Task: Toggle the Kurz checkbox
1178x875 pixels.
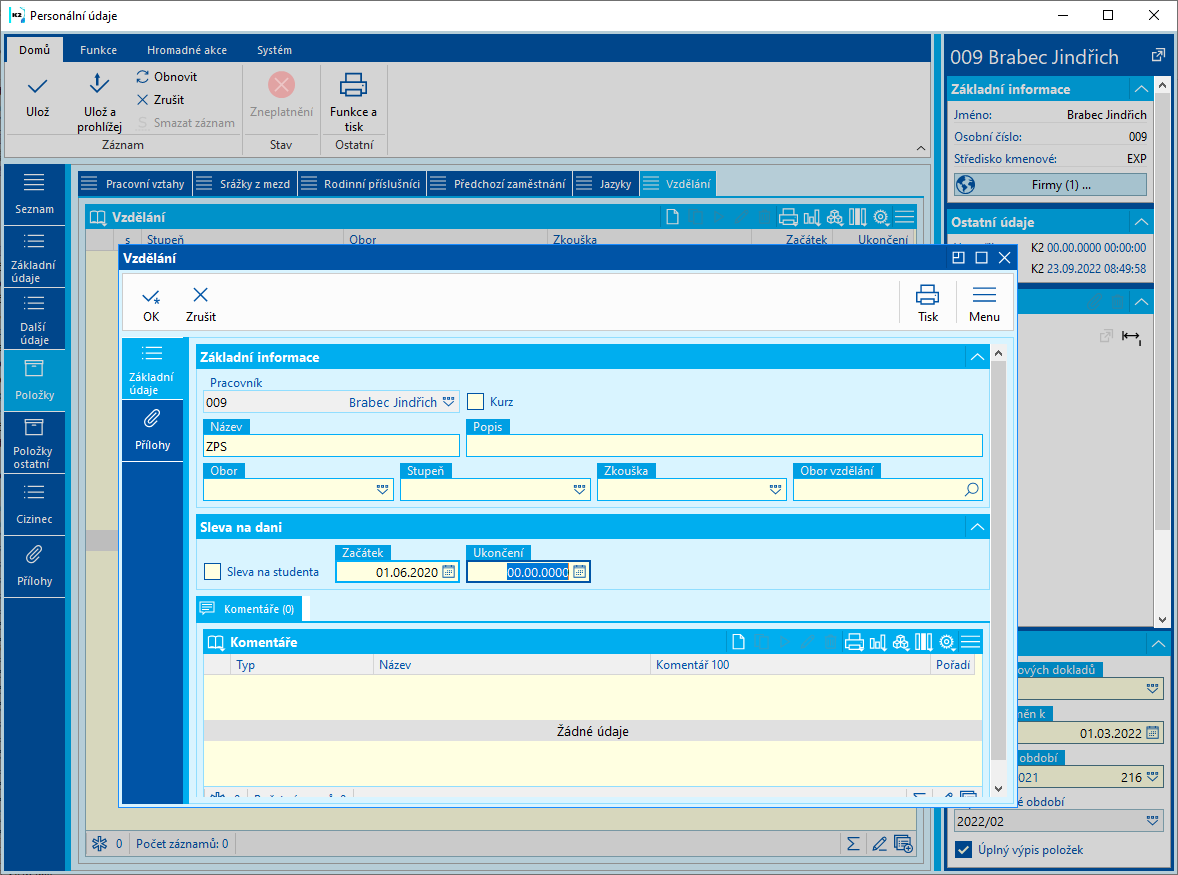Action: click(x=475, y=402)
